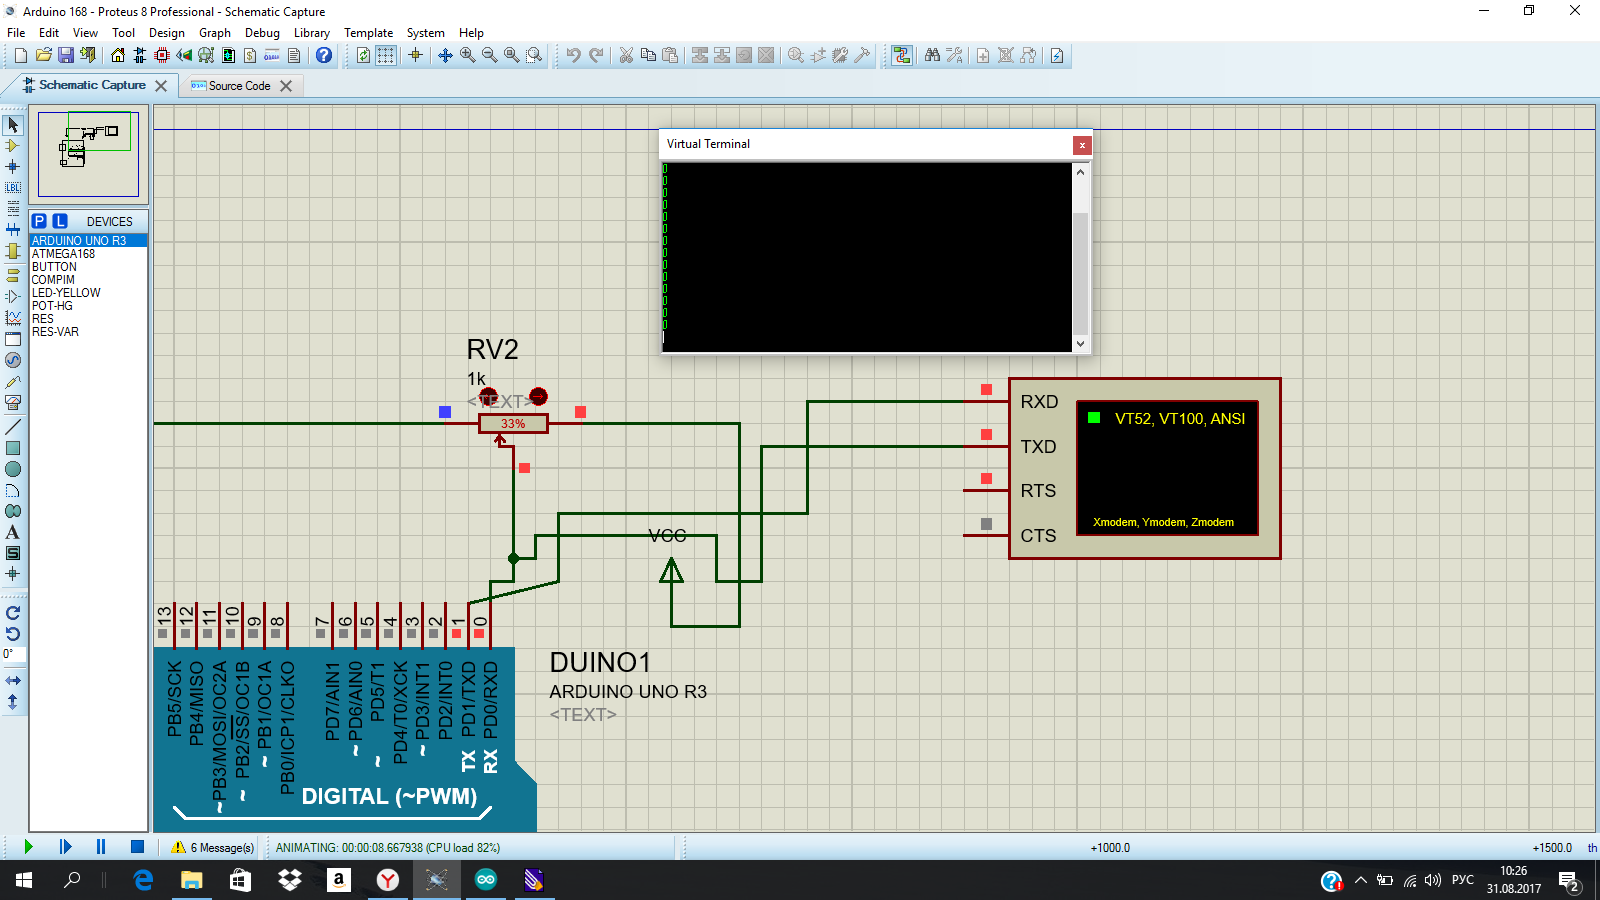The width and height of the screenshot is (1600, 900).
Task: Open the Library menu
Action: tap(312, 33)
